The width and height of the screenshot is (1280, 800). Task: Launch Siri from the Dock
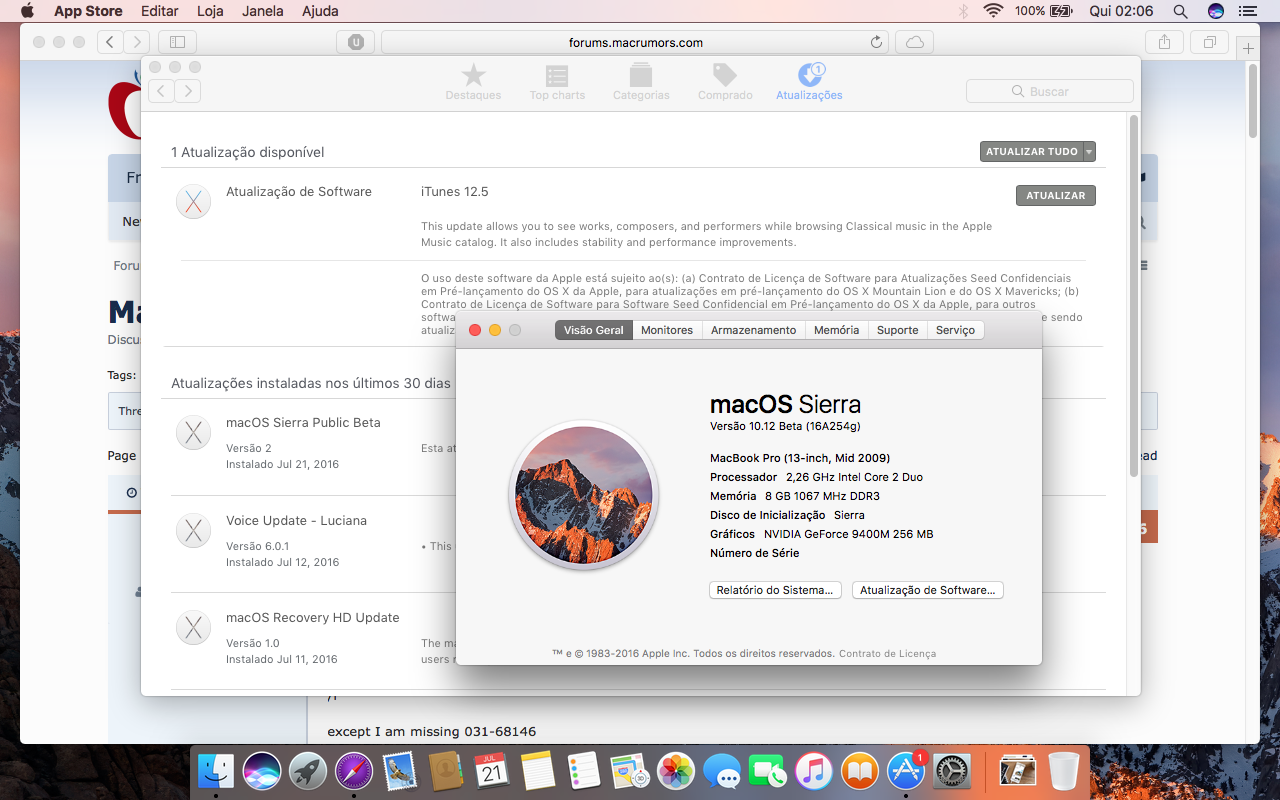(262, 771)
